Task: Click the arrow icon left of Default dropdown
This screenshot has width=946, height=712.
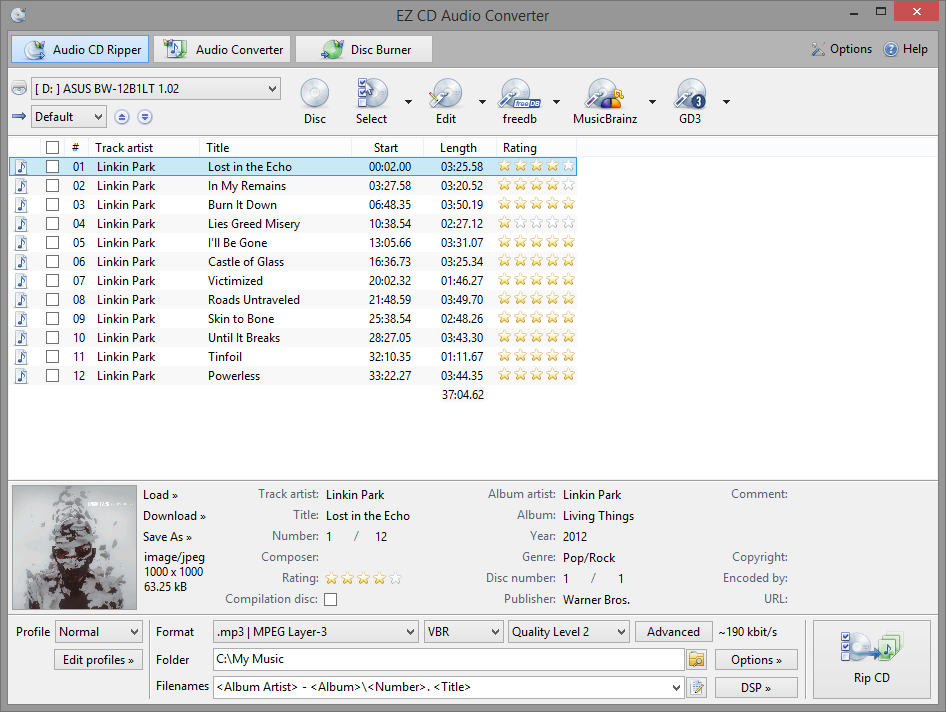Action: point(19,116)
